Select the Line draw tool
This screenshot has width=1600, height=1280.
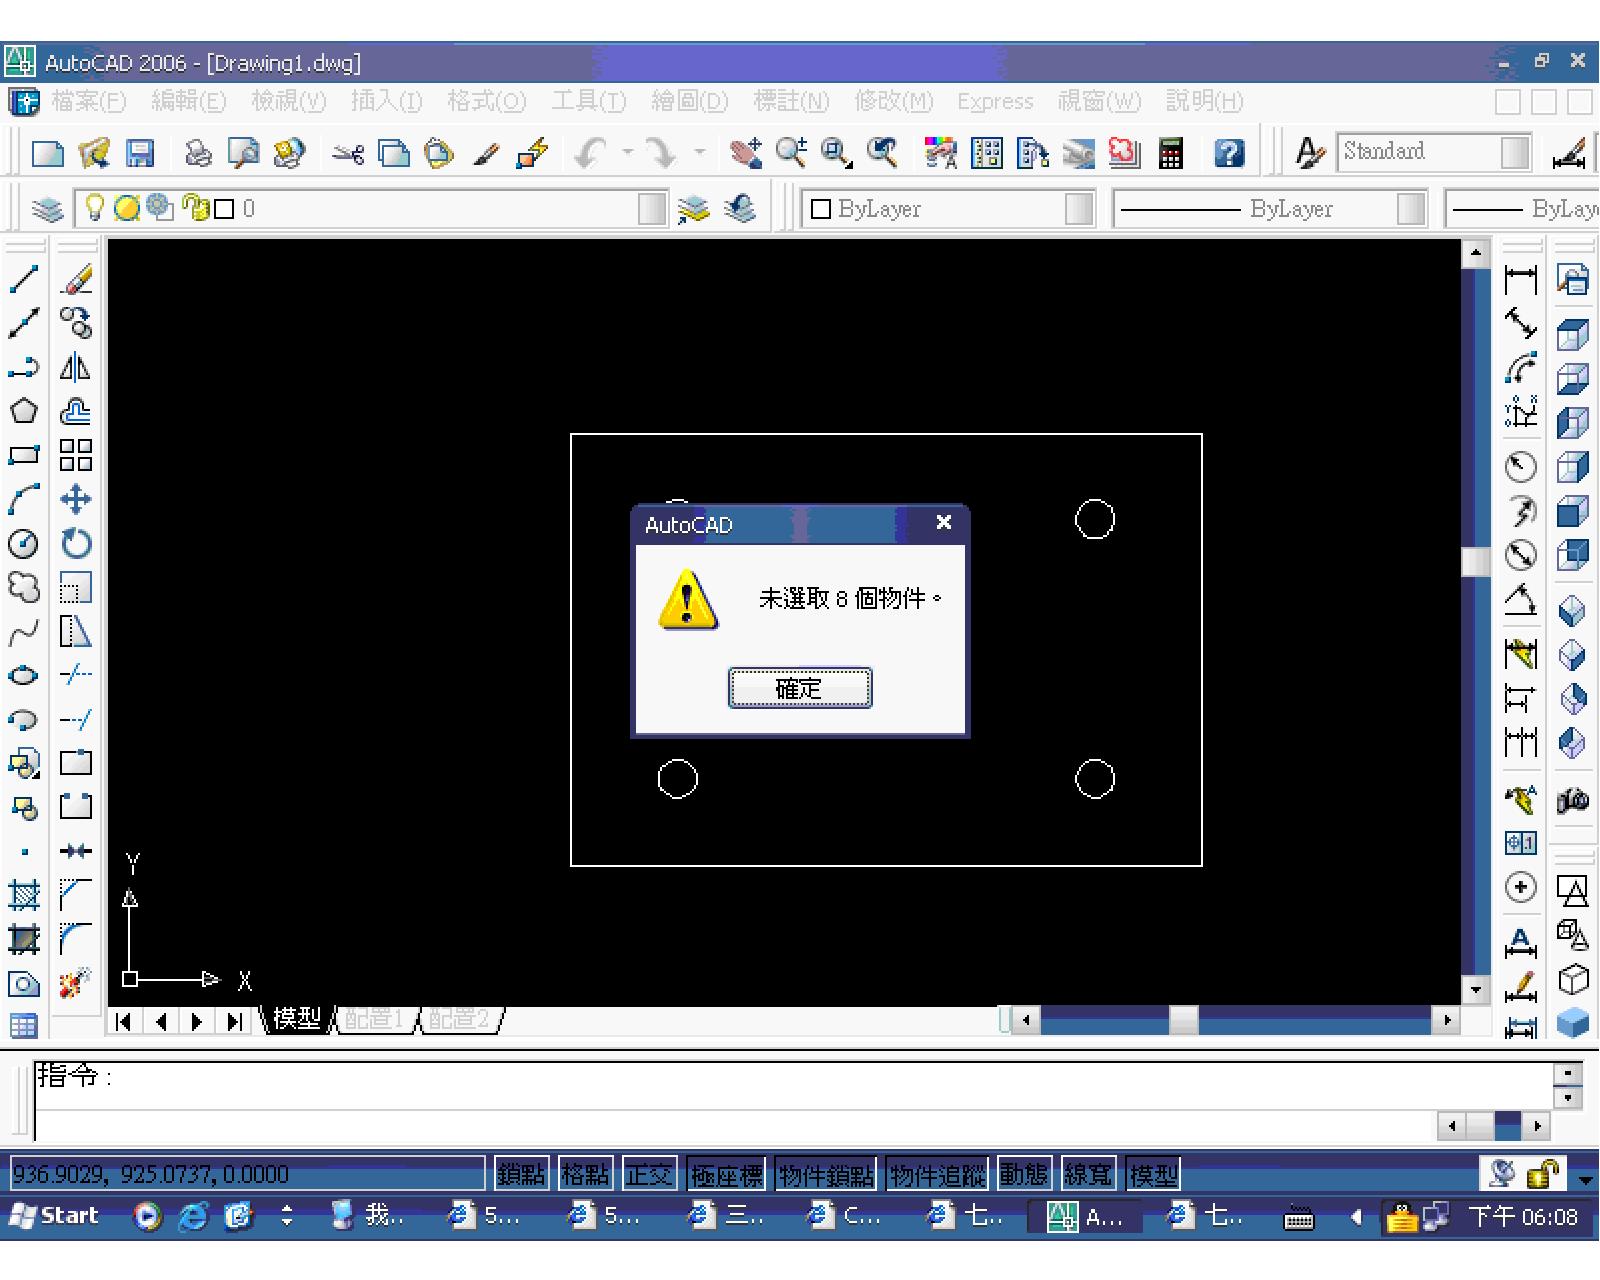(24, 279)
